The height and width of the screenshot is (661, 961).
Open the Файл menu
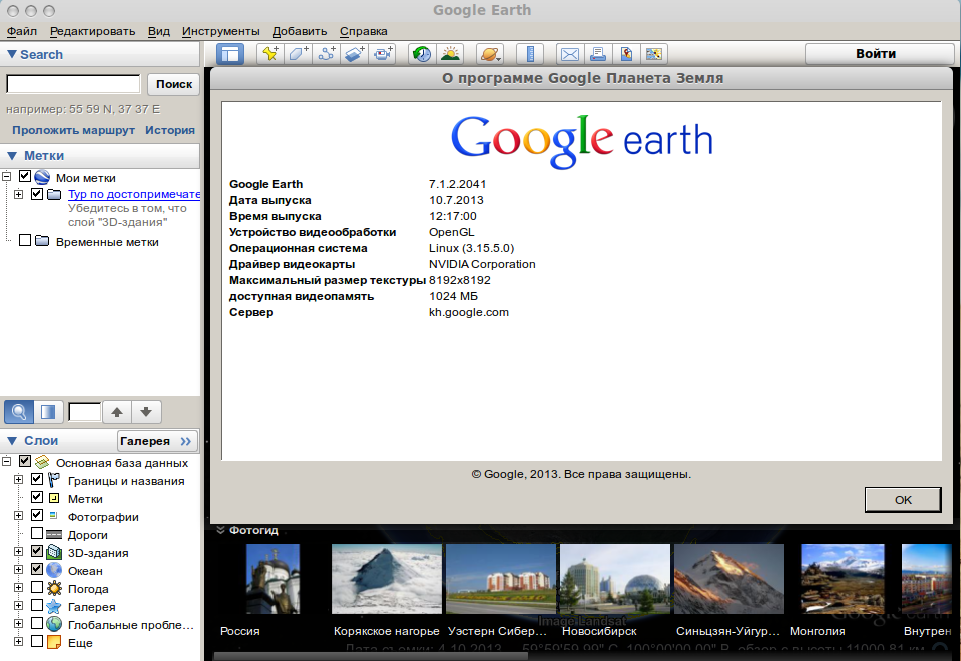pyautogui.click(x=22, y=31)
